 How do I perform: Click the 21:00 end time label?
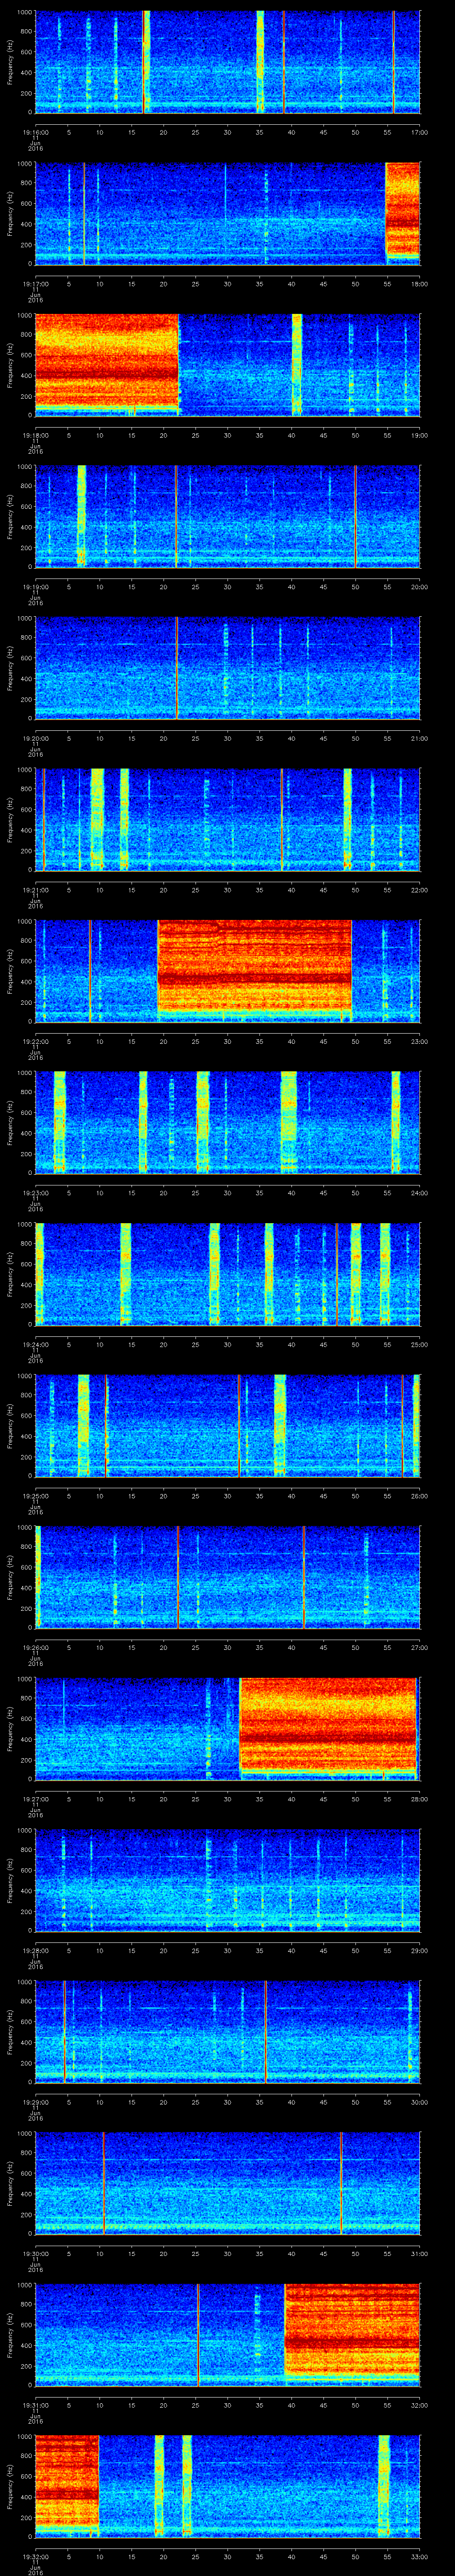click(419, 739)
